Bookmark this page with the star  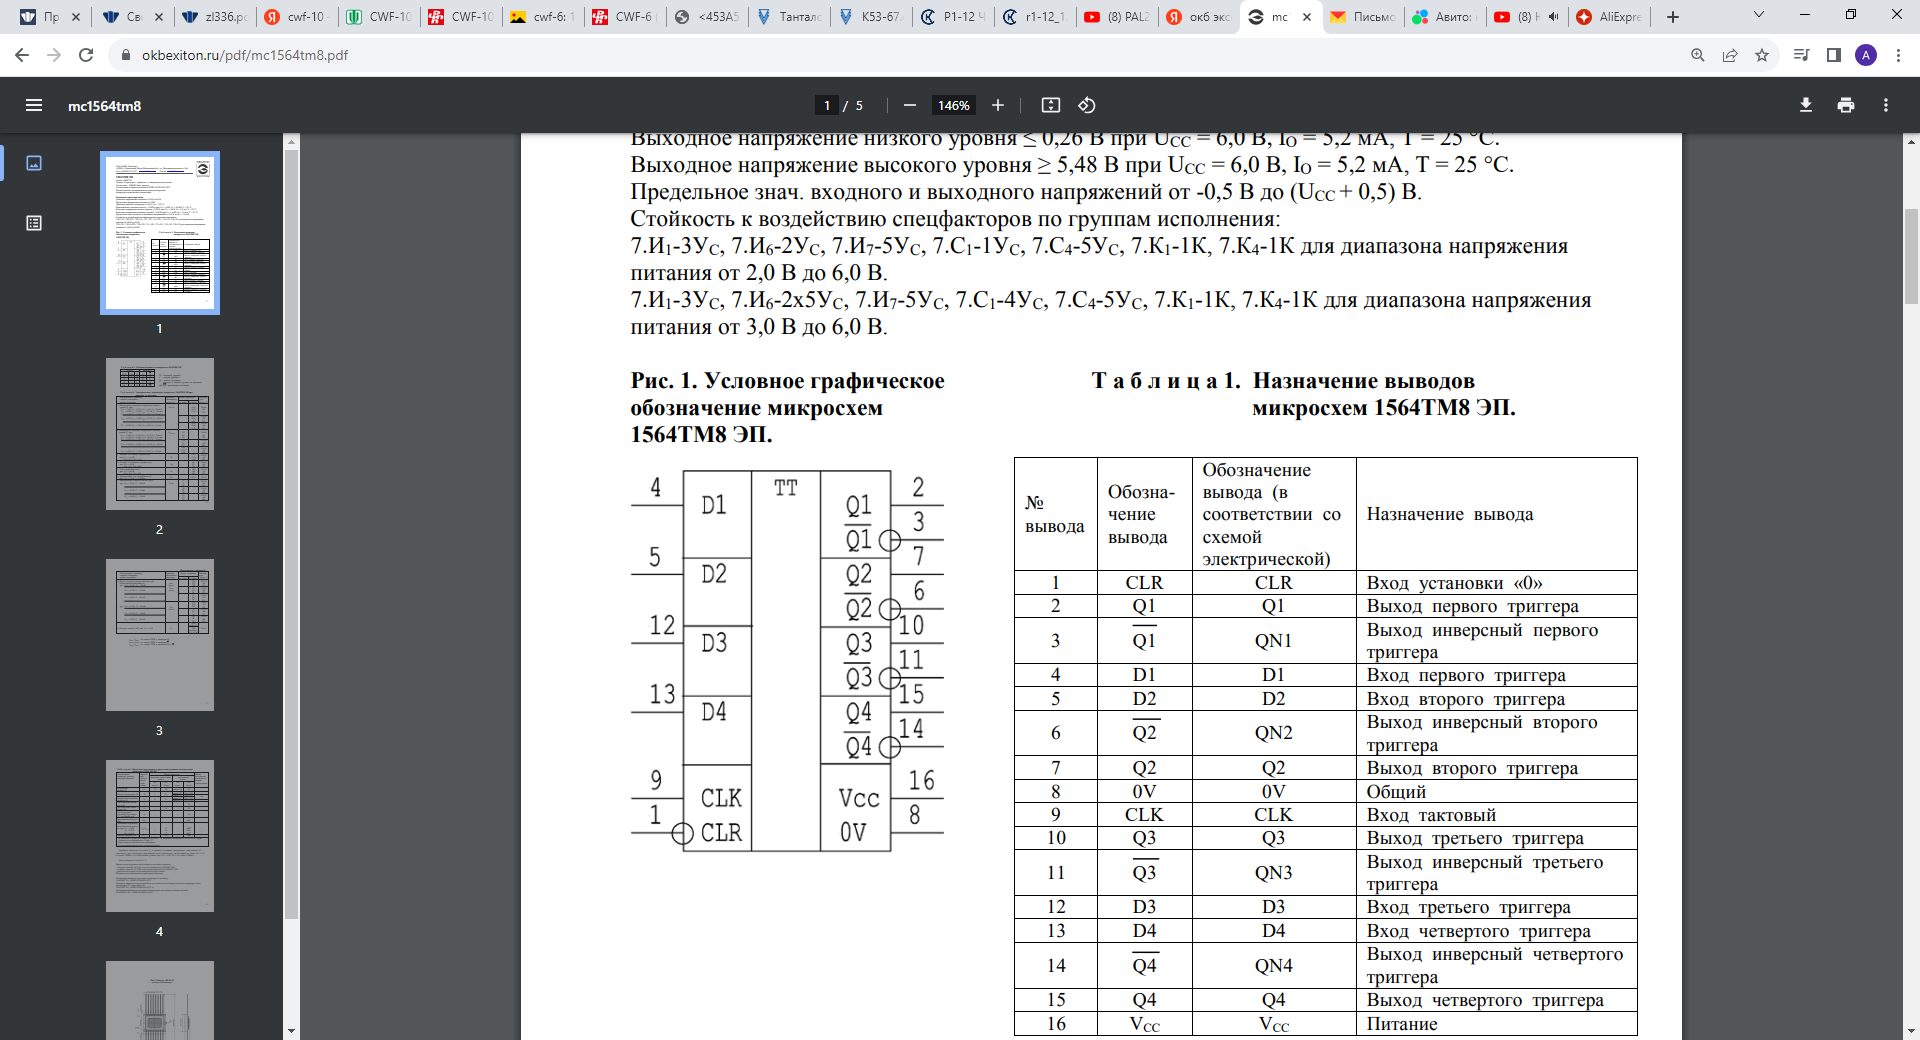click(x=1762, y=55)
